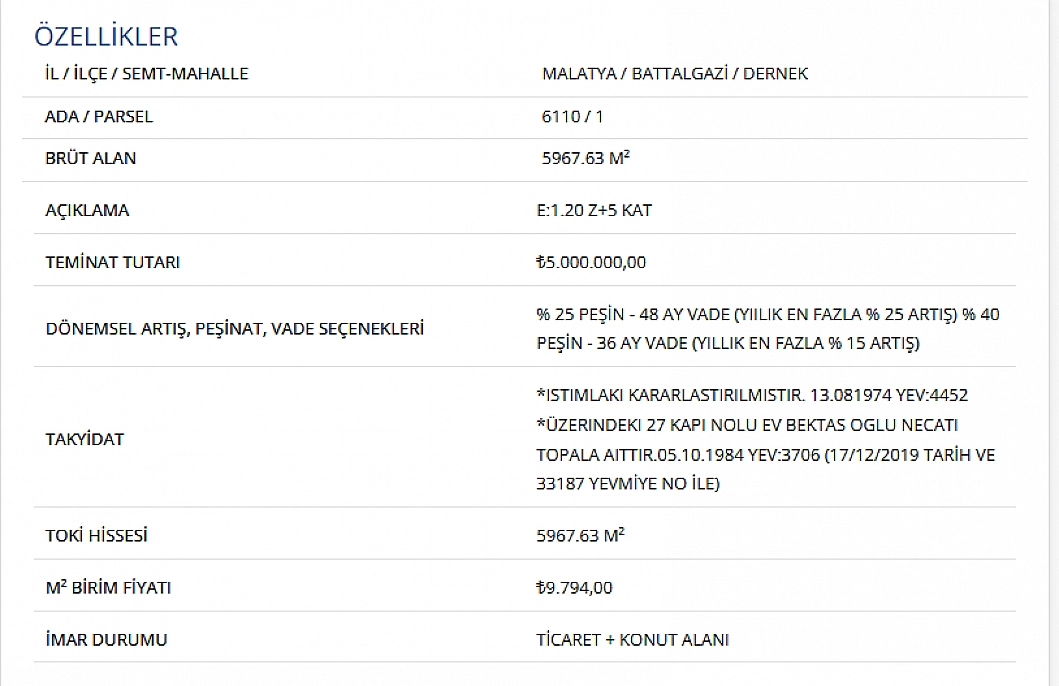Viewport: 1059px width, 686px height.
Task: Select the ₺5.000.000,00 deposit amount
Action: [591, 262]
